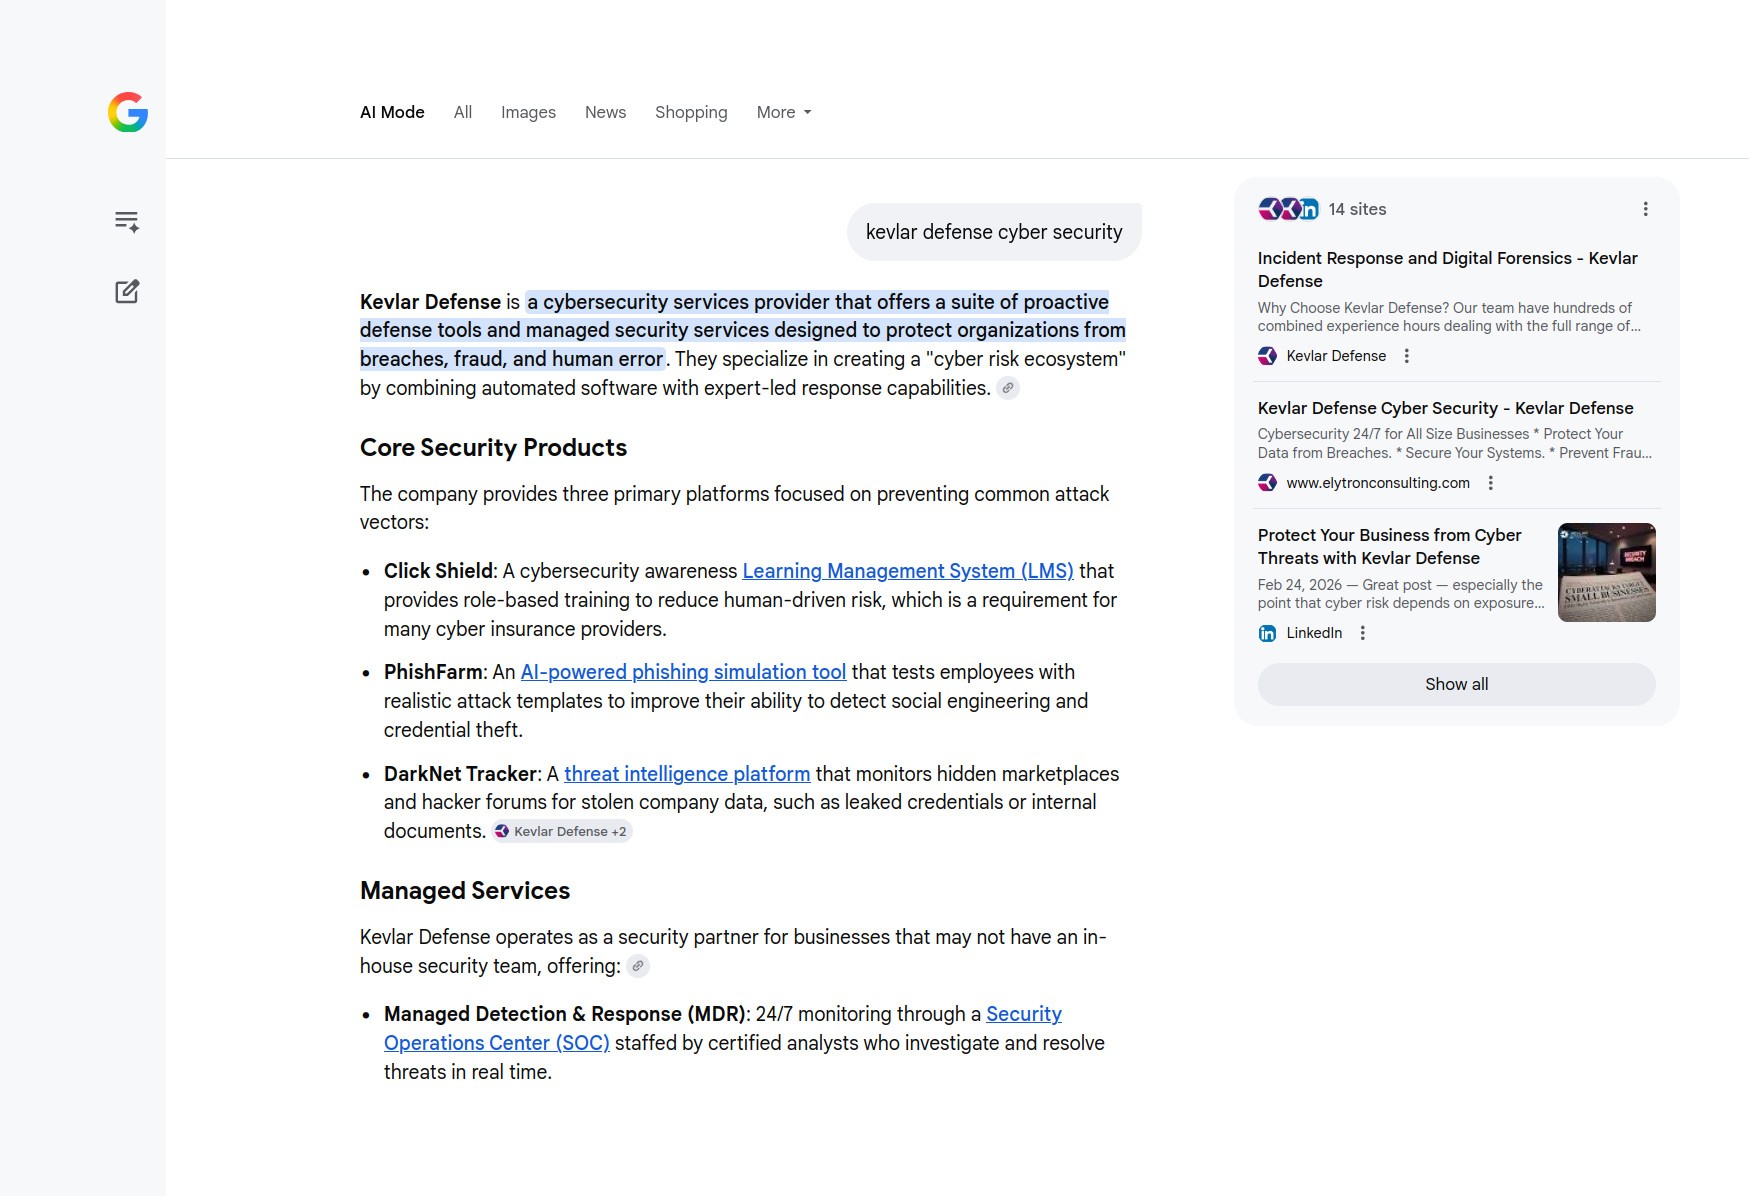Click the '14 sites' label
Viewport: 1749px width, 1196px height.
(1357, 209)
